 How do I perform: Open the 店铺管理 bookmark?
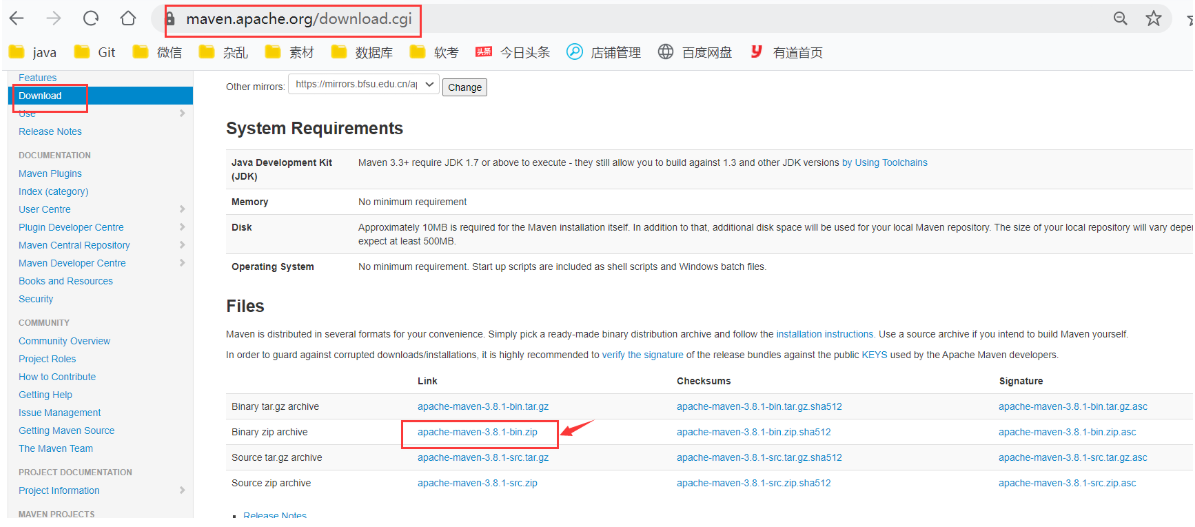click(604, 53)
